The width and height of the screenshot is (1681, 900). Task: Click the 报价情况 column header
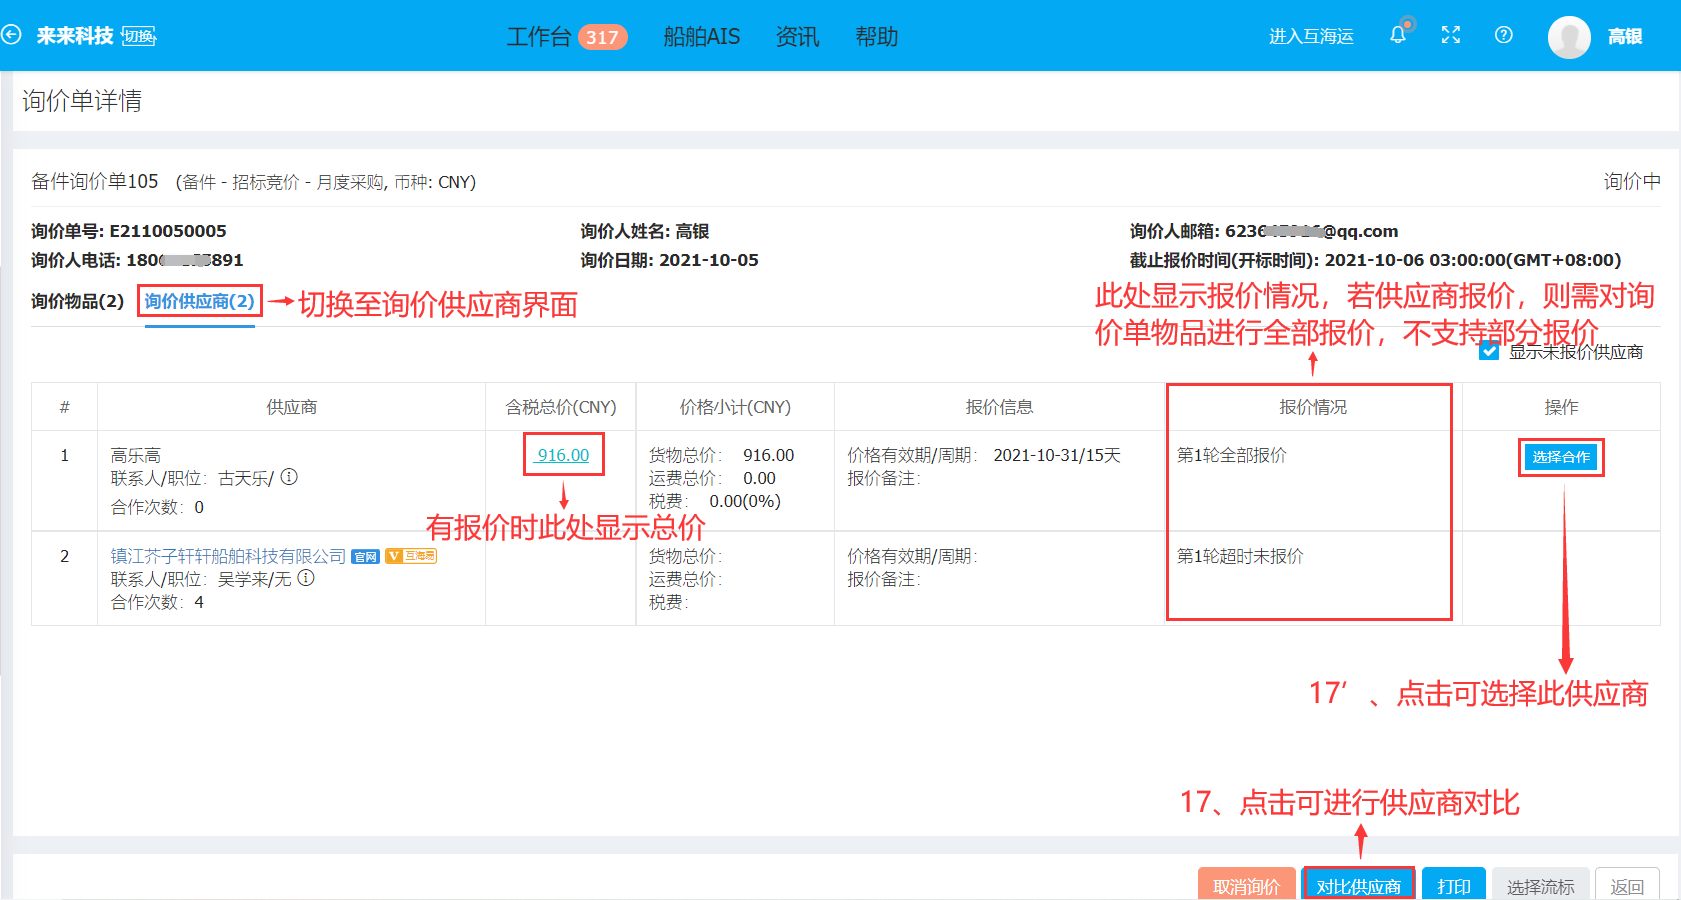tap(1313, 407)
